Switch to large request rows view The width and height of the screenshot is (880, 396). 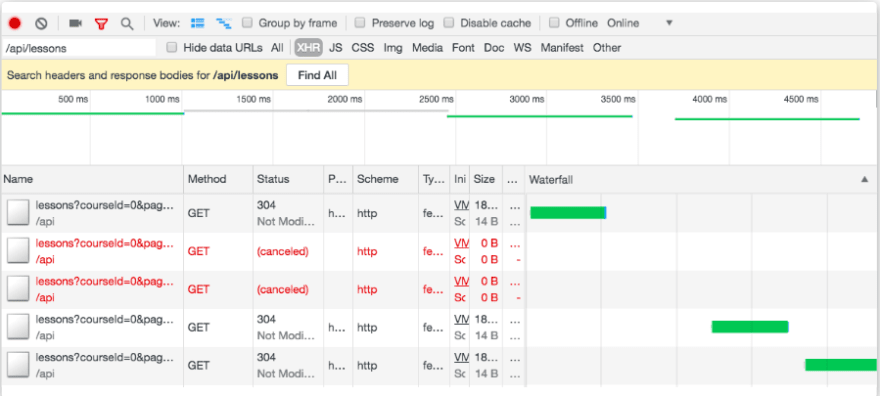[197, 23]
